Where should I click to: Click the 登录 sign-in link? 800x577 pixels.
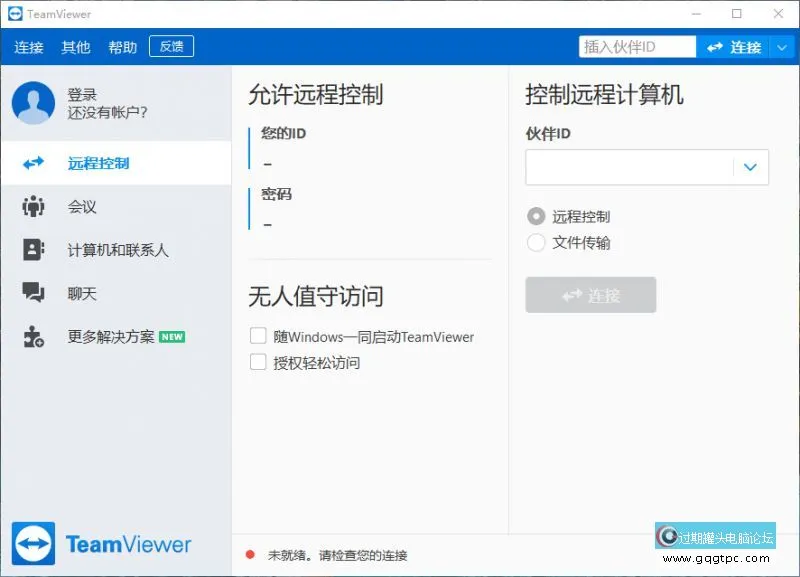click(82, 95)
